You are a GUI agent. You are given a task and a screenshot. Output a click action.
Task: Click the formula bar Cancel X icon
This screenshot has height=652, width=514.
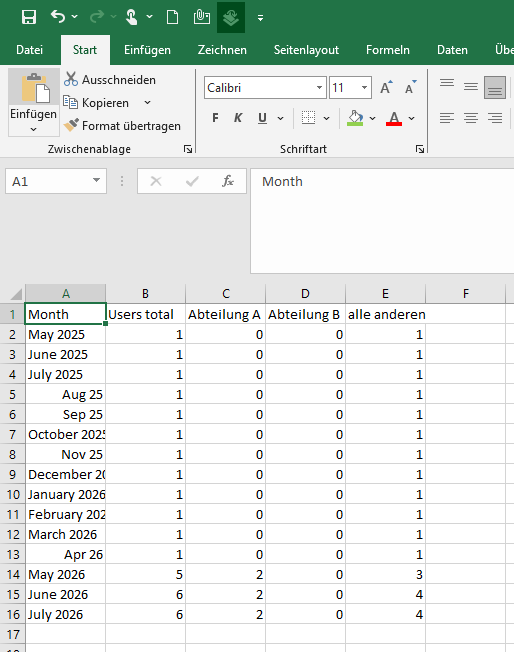pos(156,181)
